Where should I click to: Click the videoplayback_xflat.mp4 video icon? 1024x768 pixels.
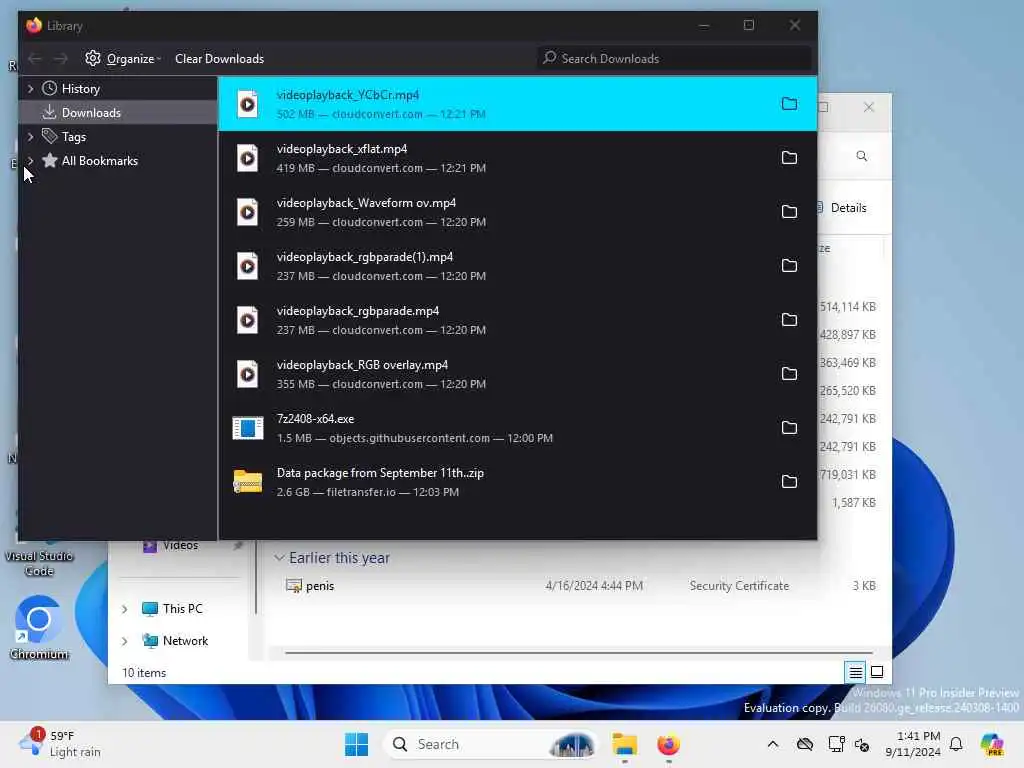click(x=248, y=158)
